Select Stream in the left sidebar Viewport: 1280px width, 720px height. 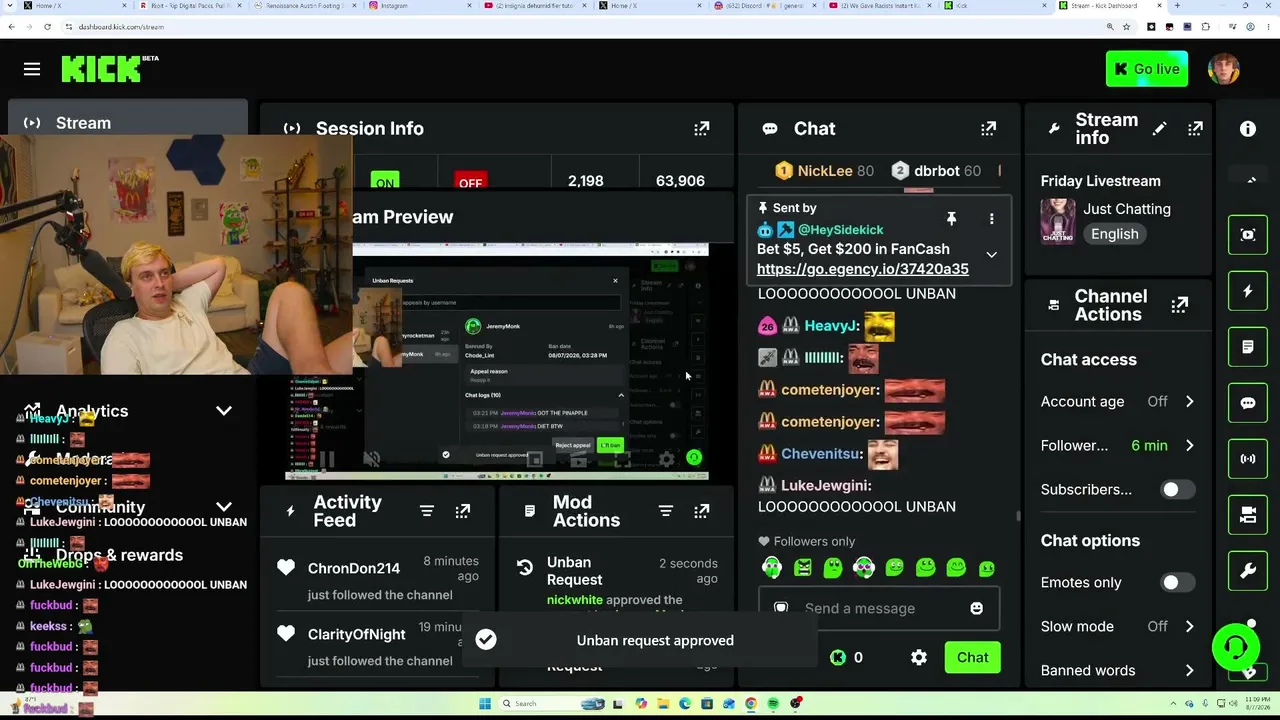tap(128, 122)
